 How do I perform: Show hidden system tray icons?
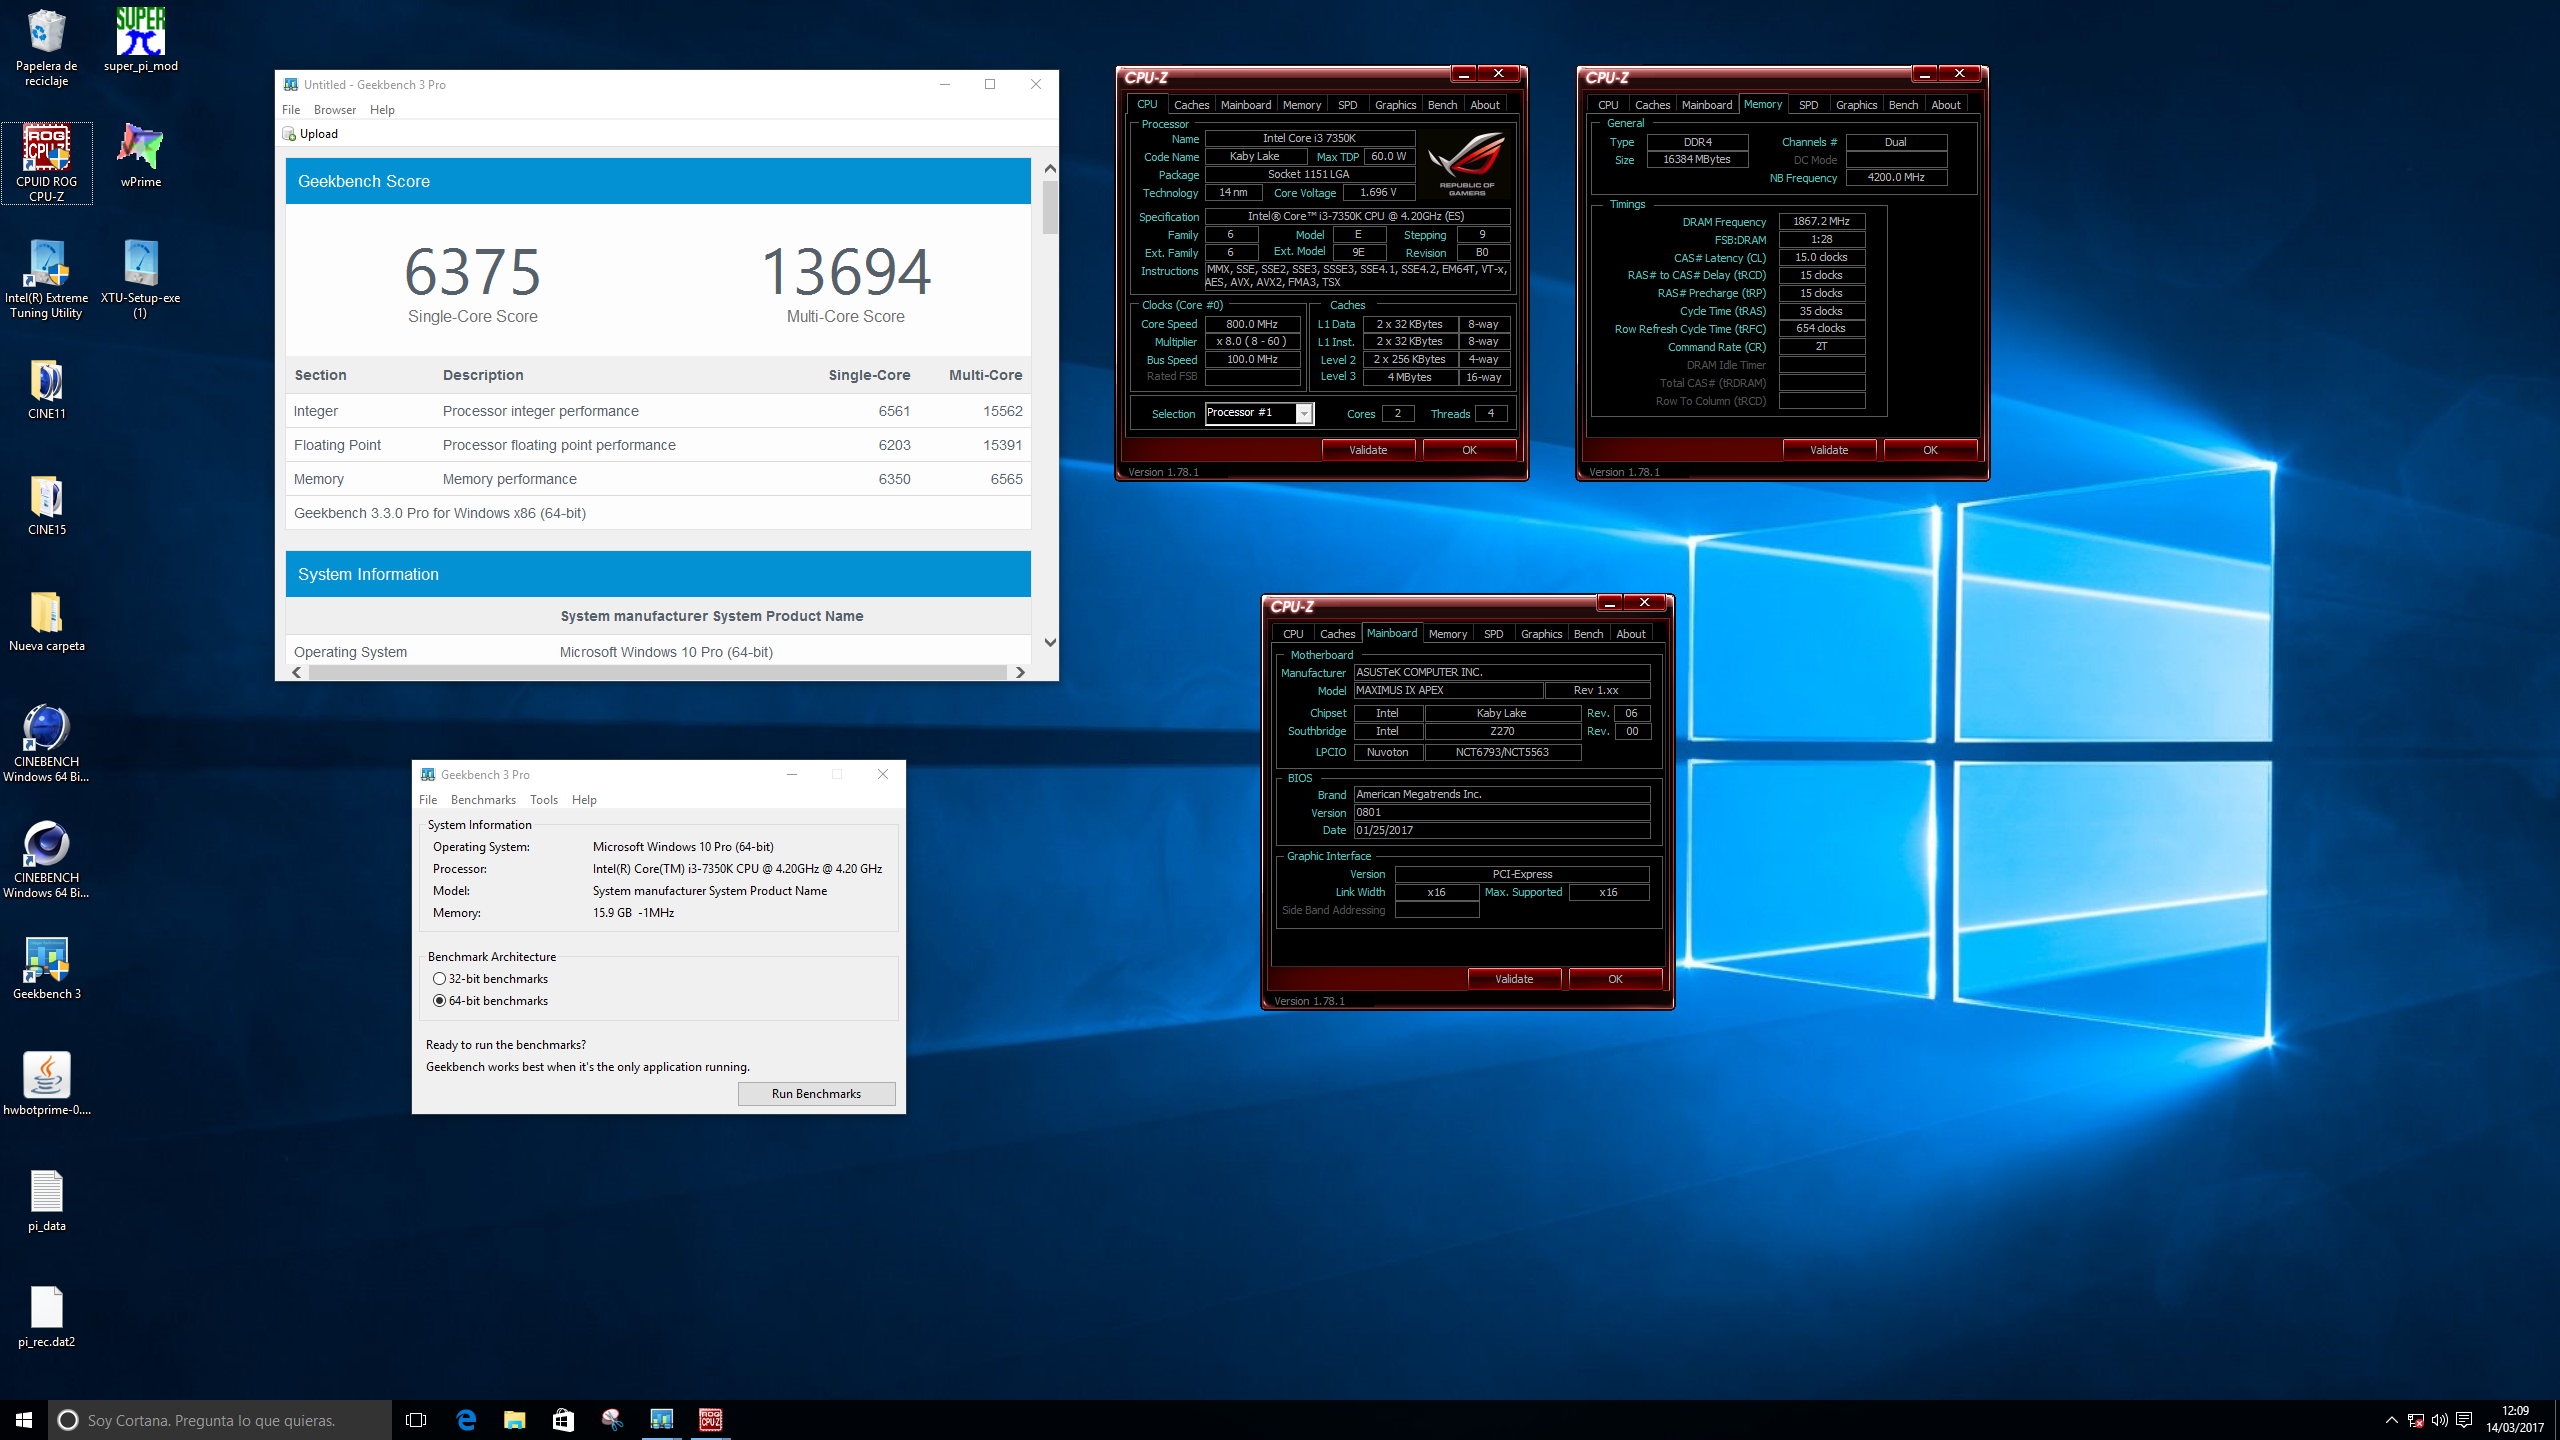[x=2391, y=1420]
